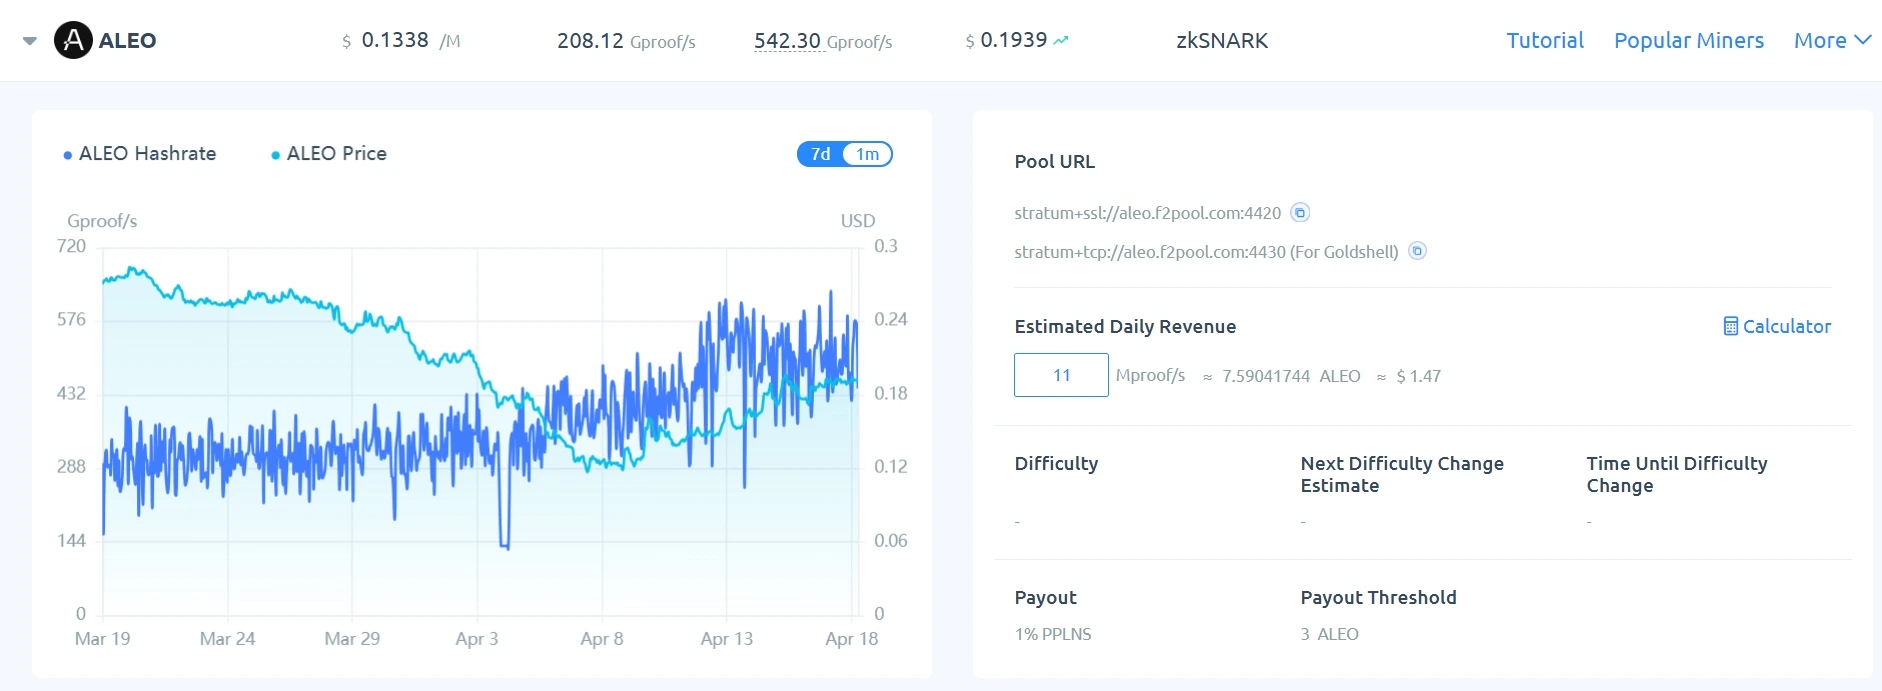1882x691 pixels.
Task: Click the zkSNARK algorithm label
Action: click(1222, 41)
